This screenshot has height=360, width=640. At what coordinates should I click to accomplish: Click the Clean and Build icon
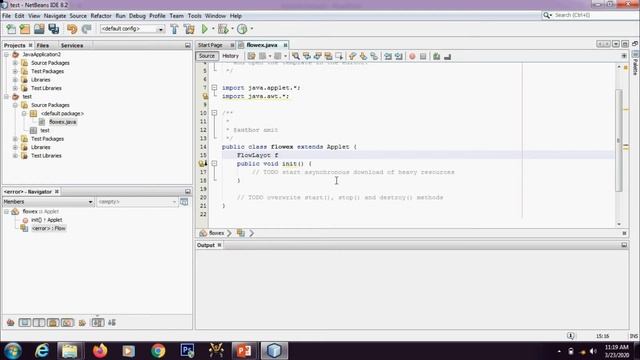pyautogui.click(x=189, y=29)
